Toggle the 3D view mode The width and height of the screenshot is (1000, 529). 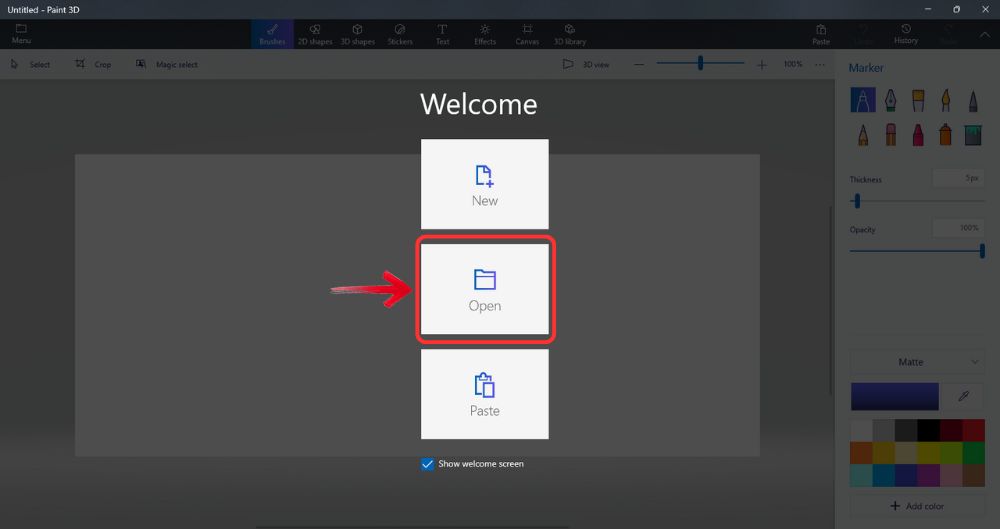coord(585,64)
